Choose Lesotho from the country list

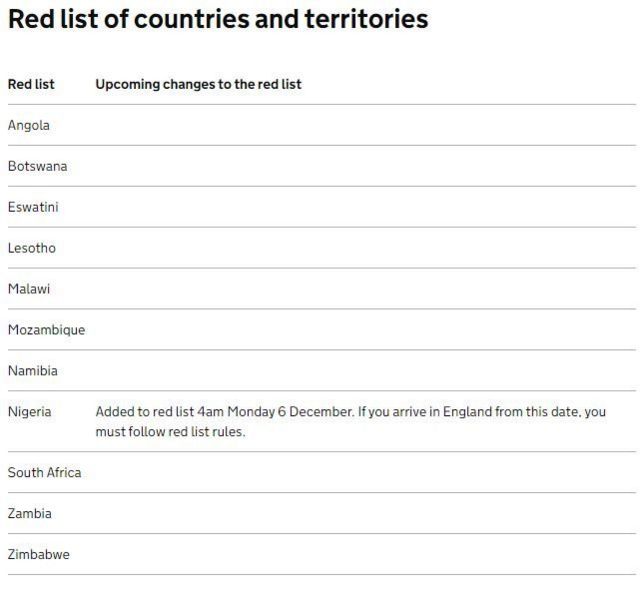32,248
